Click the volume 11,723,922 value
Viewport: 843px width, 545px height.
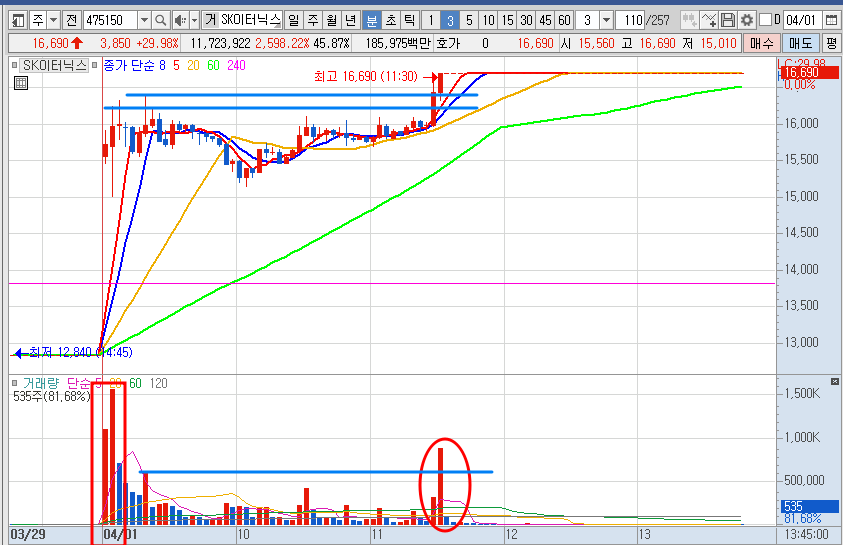(220, 43)
